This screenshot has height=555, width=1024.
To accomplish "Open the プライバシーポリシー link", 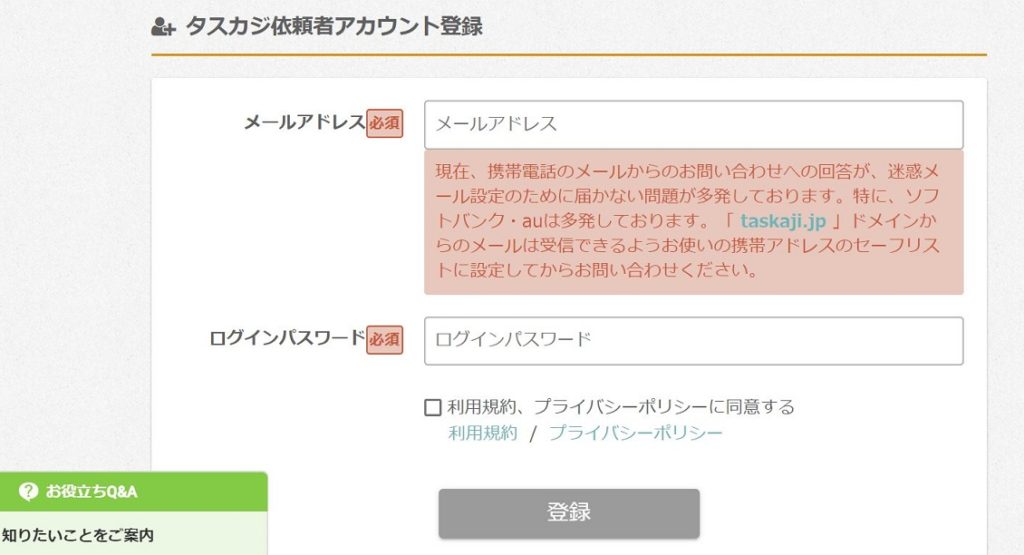I will (x=635, y=433).
